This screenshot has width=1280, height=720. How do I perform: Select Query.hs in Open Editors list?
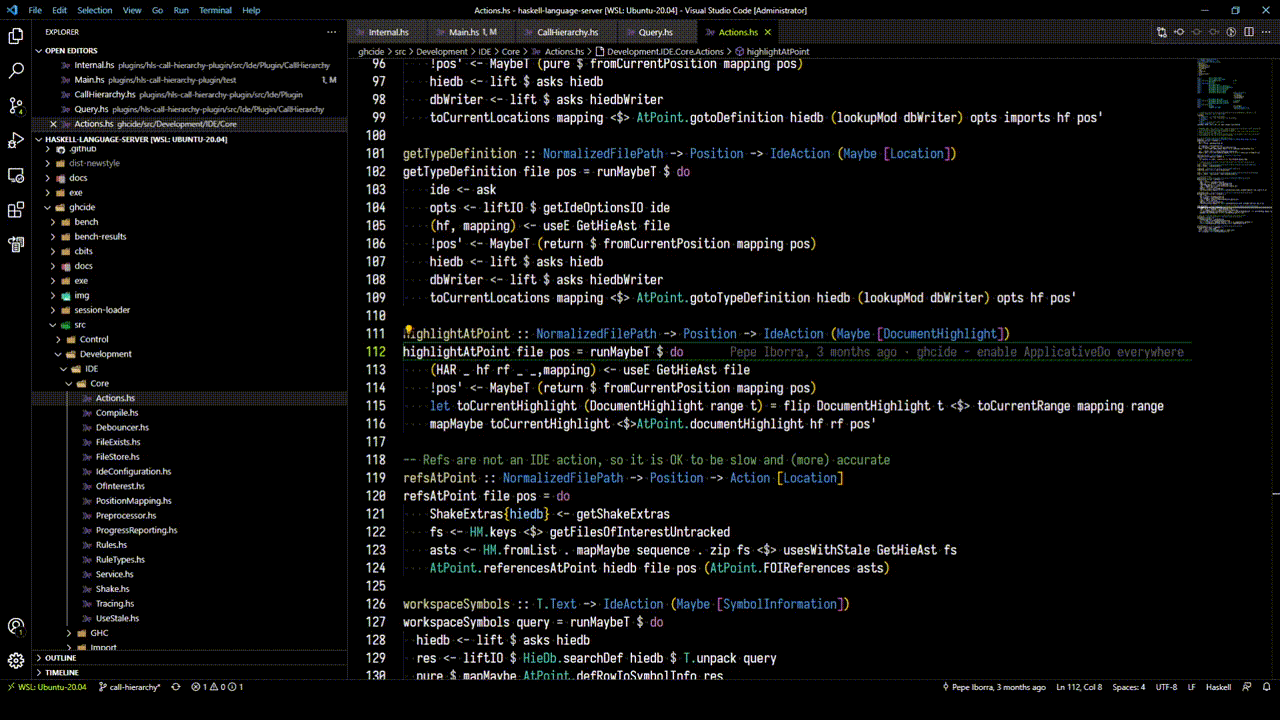click(x=189, y=109)
